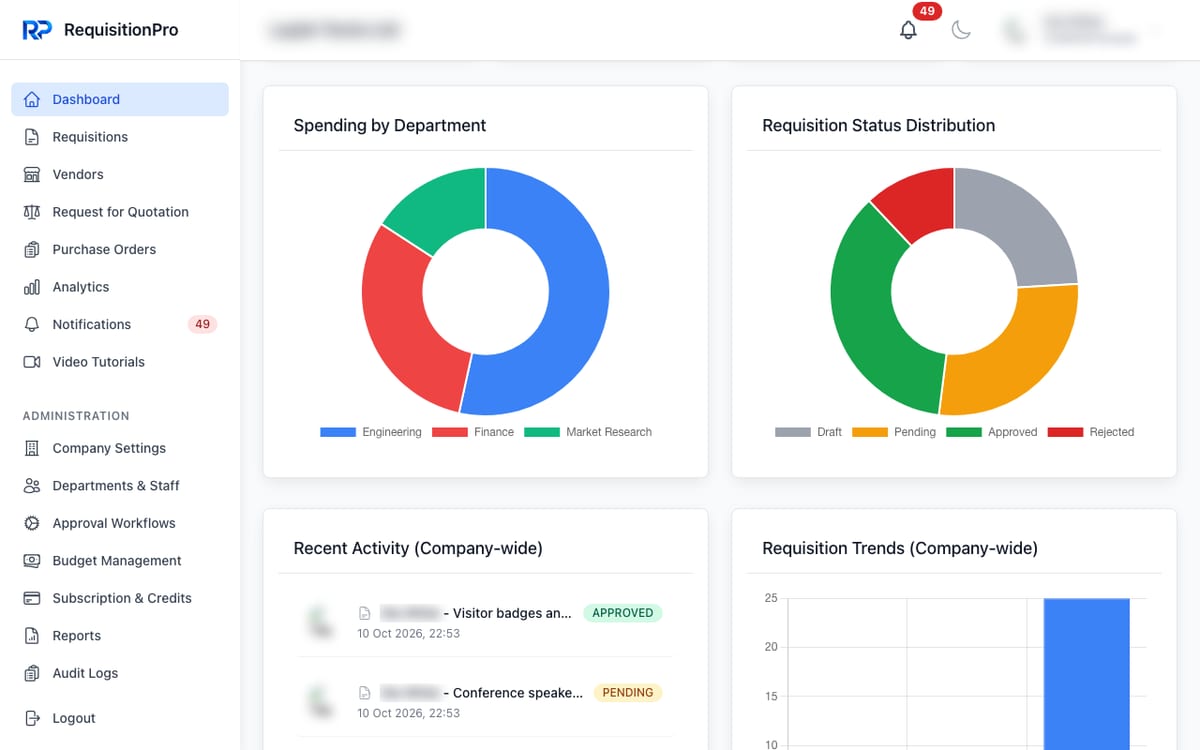The height and width of the screenshot is (750, 1200).
Task: Click the Spending by Department heading
Action: click(390, 125)
